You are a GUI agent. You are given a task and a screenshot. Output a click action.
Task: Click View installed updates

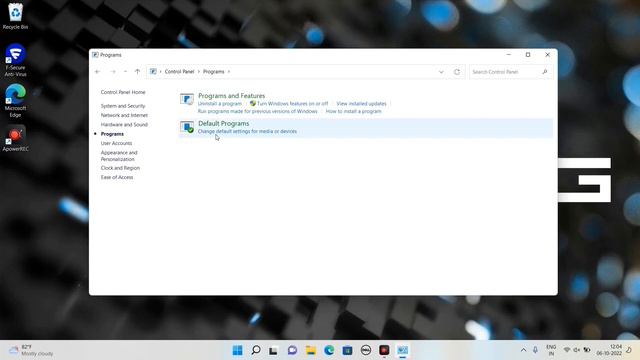pyautogui.click(x=361, y=104)
